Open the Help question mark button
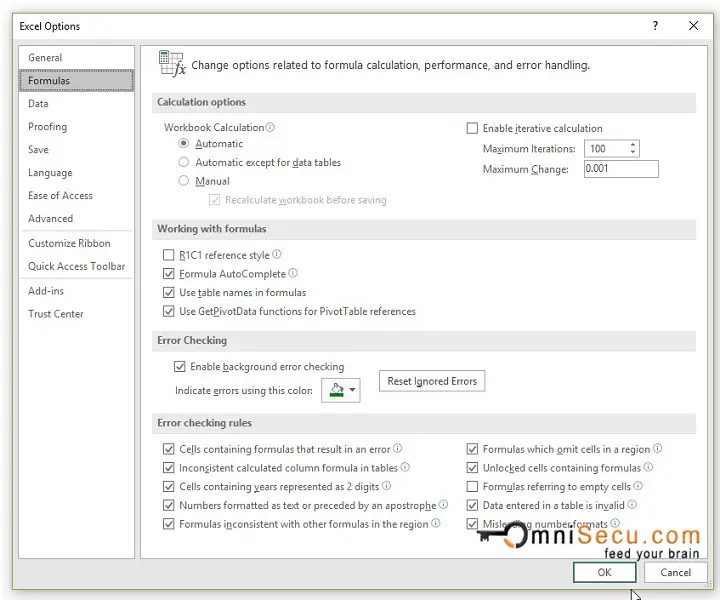Screen dimensions: 720x600 click(x=655, y=26)
